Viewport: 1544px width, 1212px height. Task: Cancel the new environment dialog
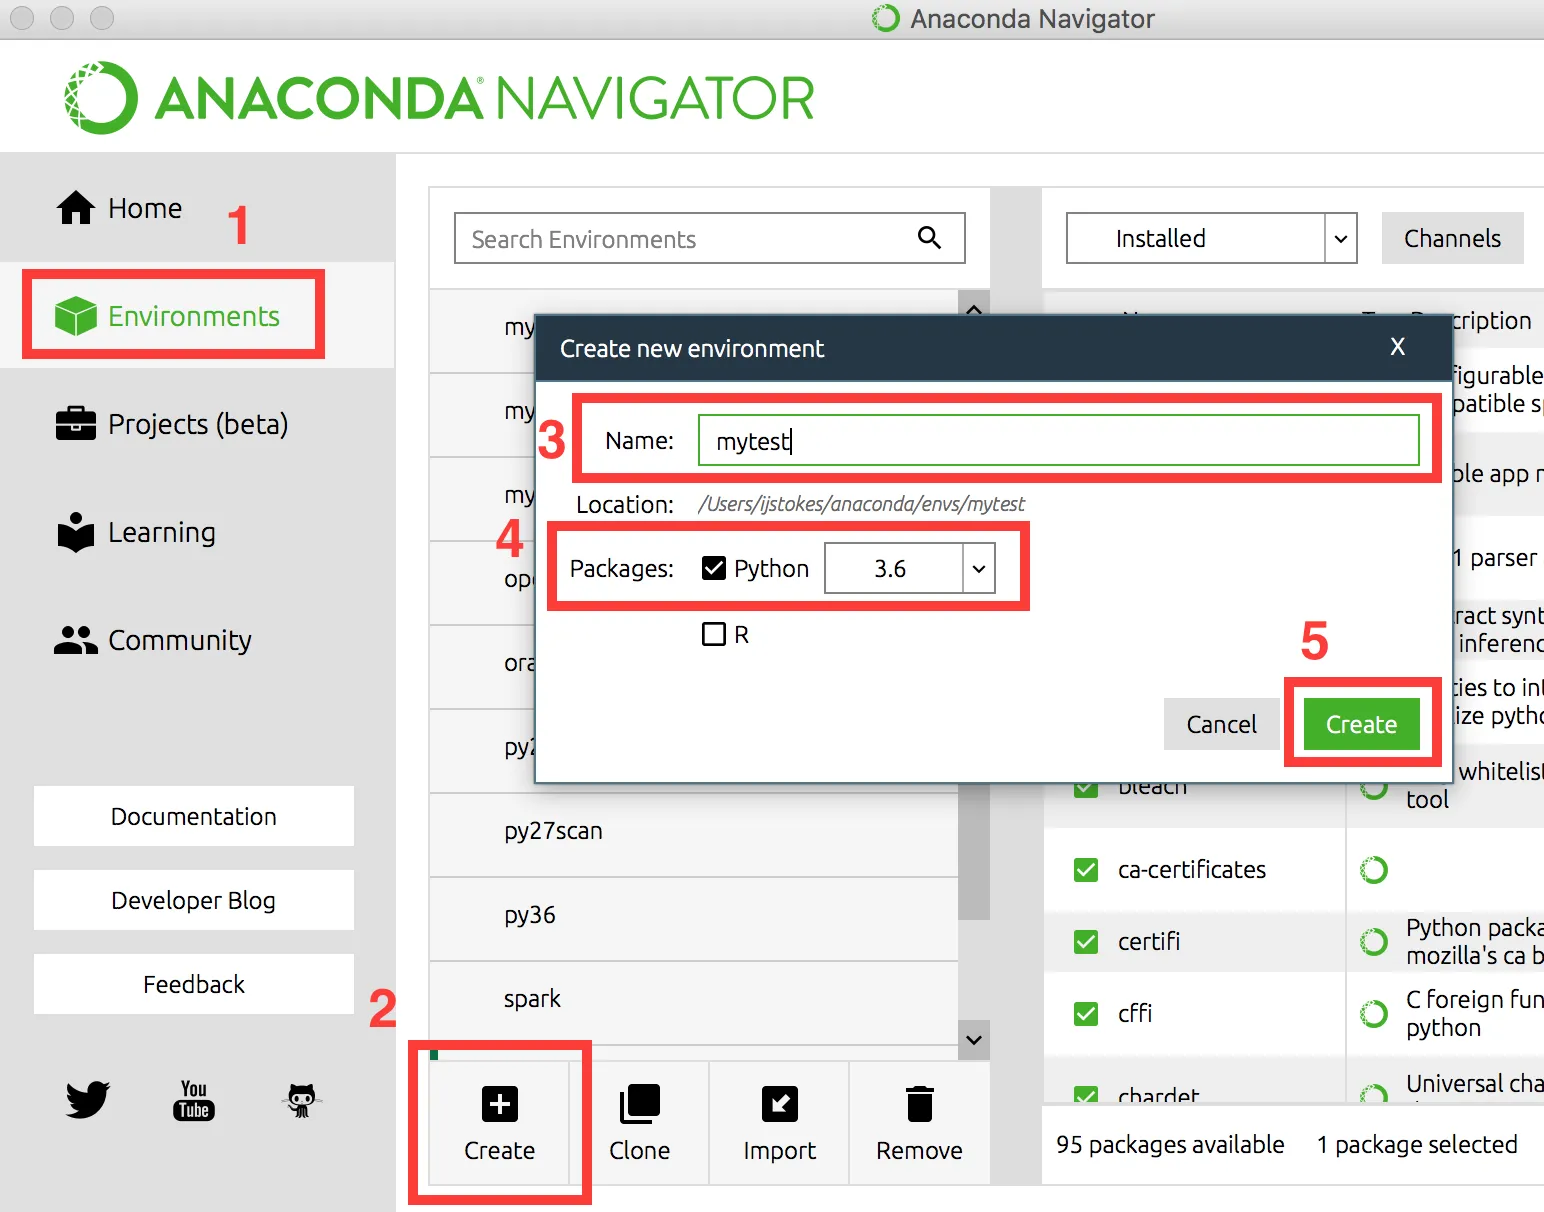coord(1222,724)
